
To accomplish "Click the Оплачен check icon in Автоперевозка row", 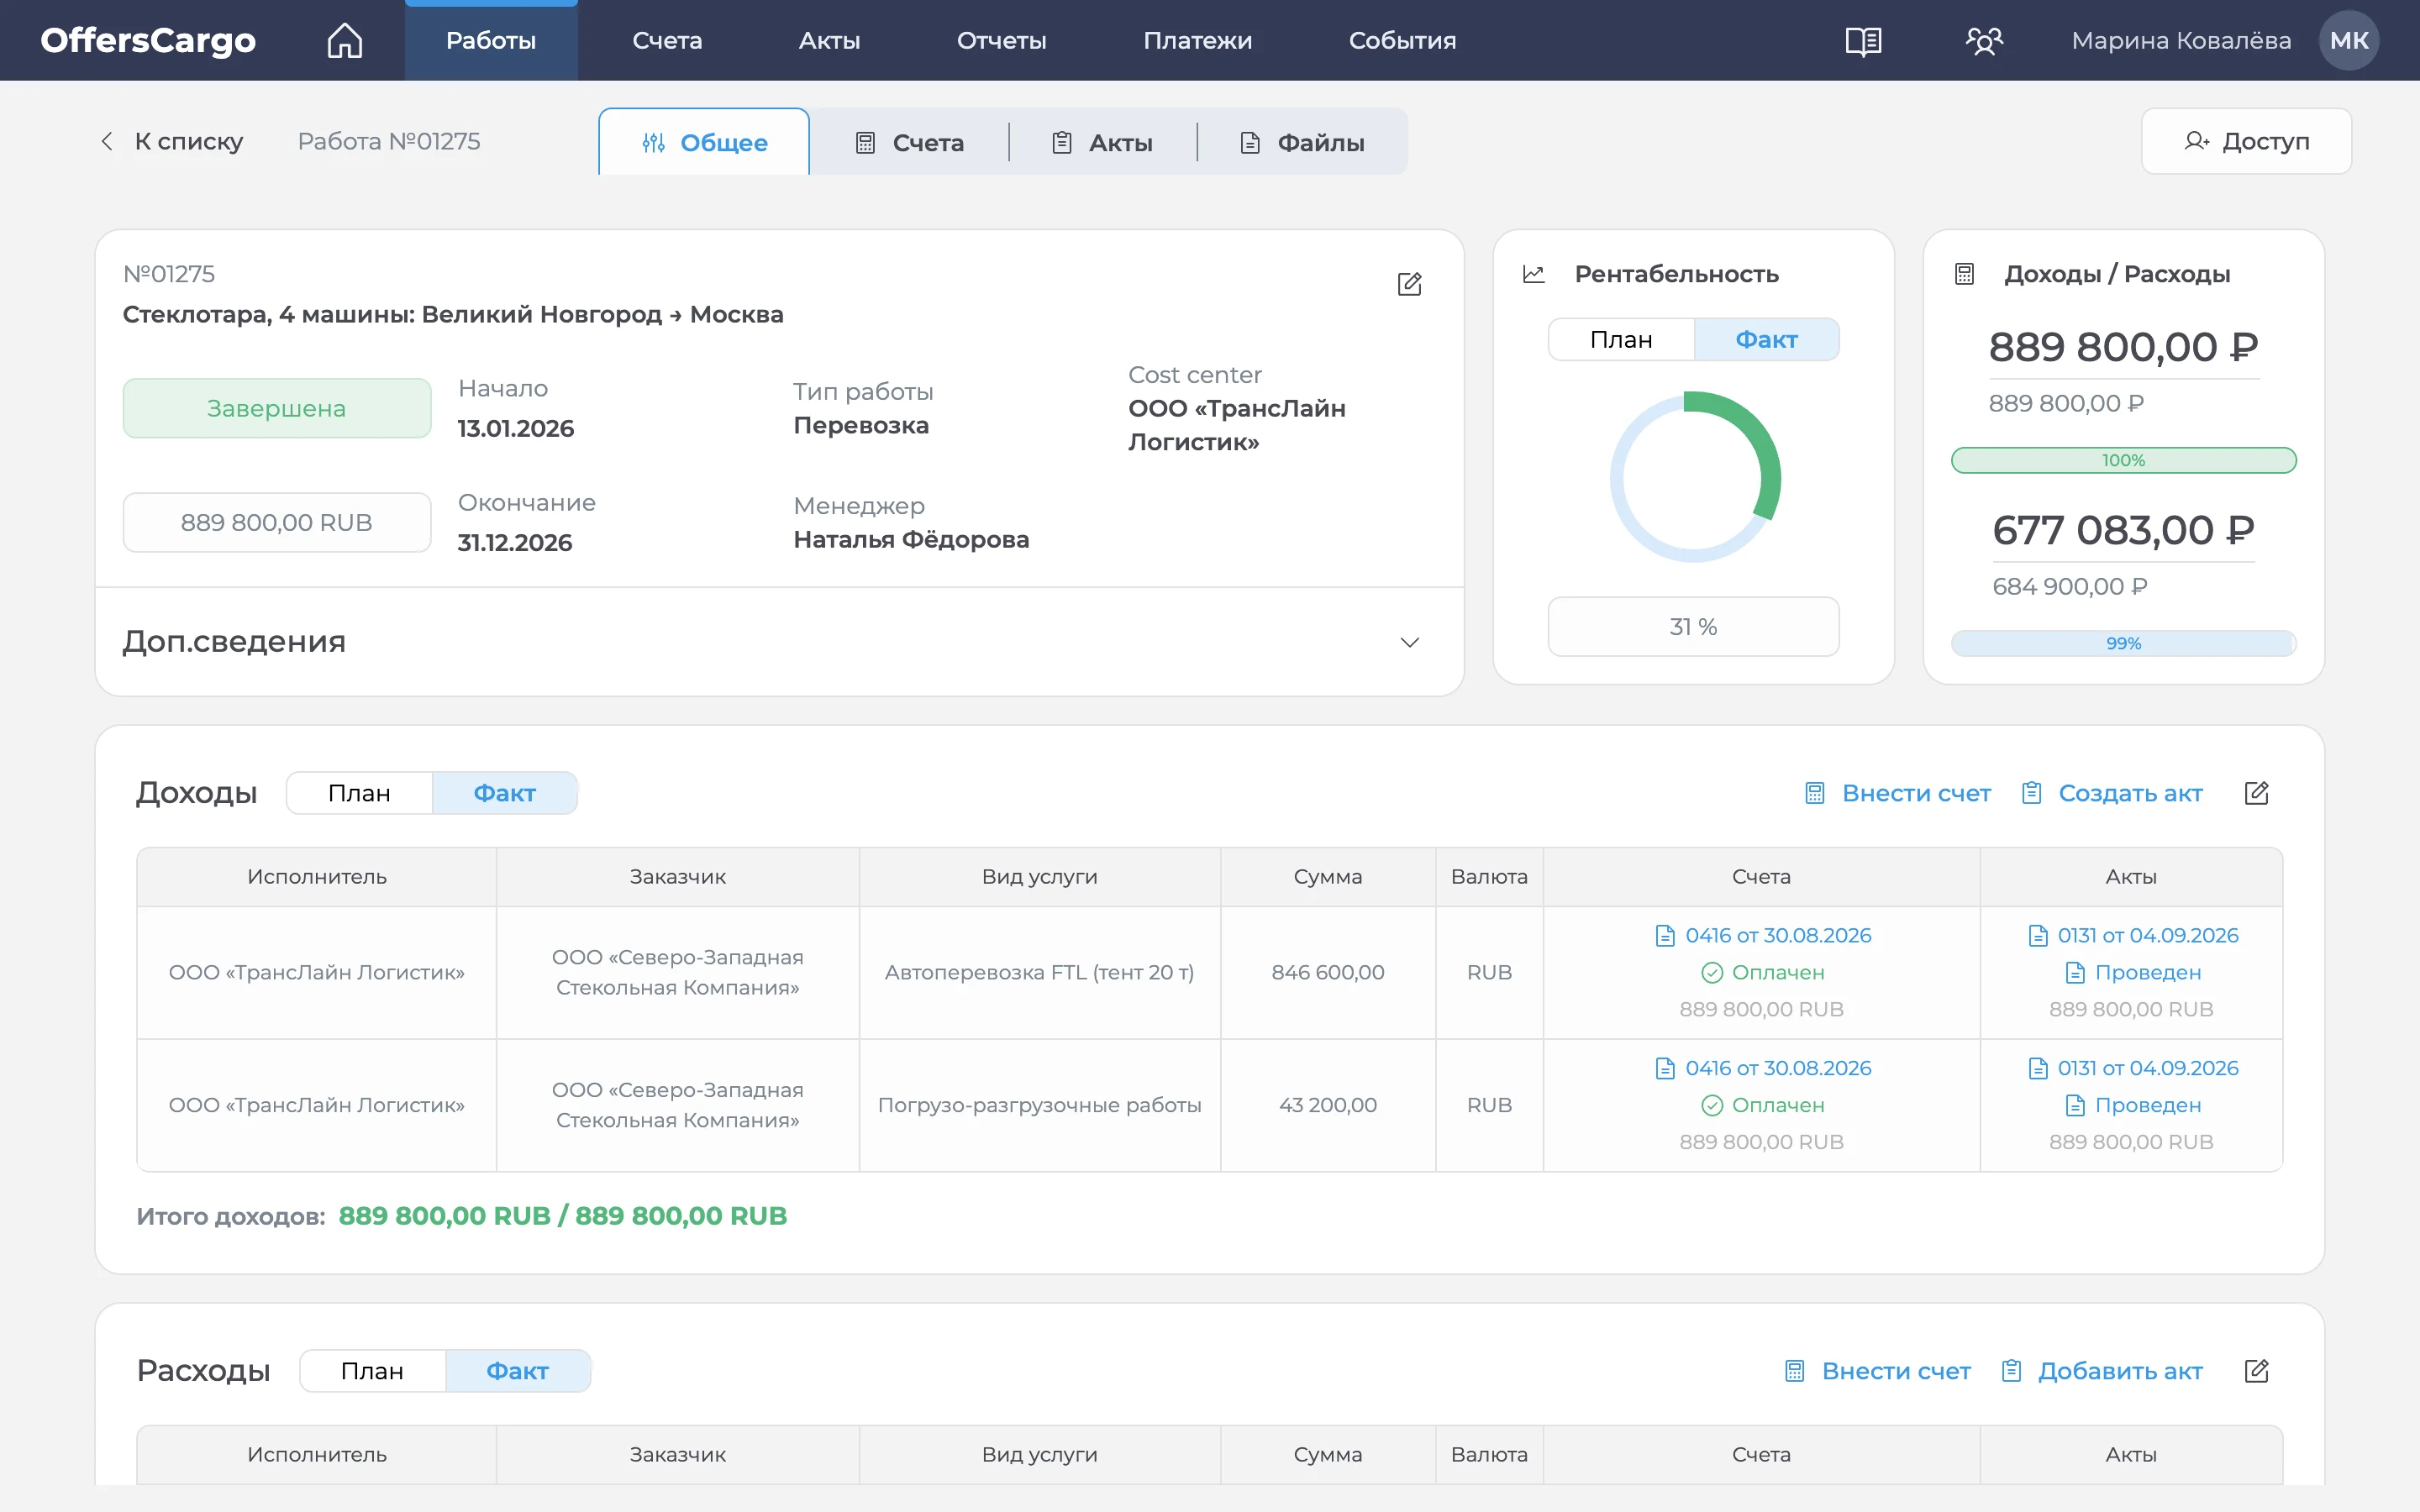I will click(x=1712, y=973).
